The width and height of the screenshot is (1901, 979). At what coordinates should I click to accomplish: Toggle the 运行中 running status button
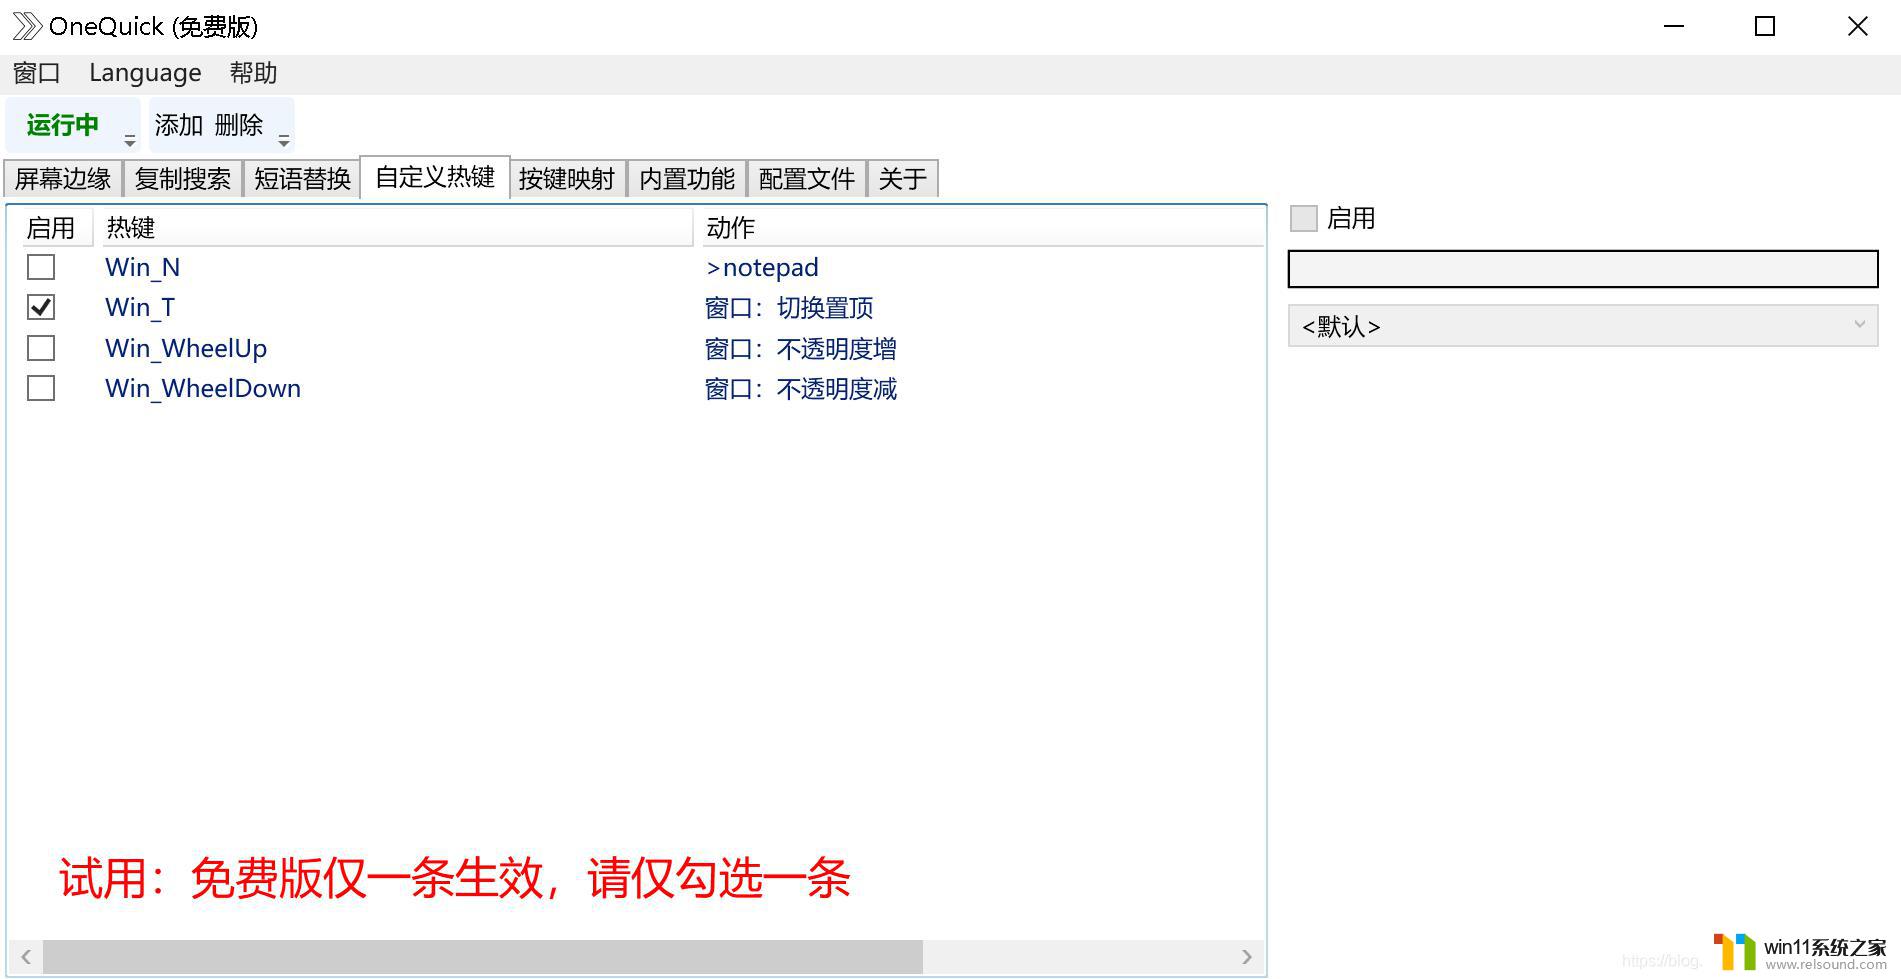click(x=63, y=125)
